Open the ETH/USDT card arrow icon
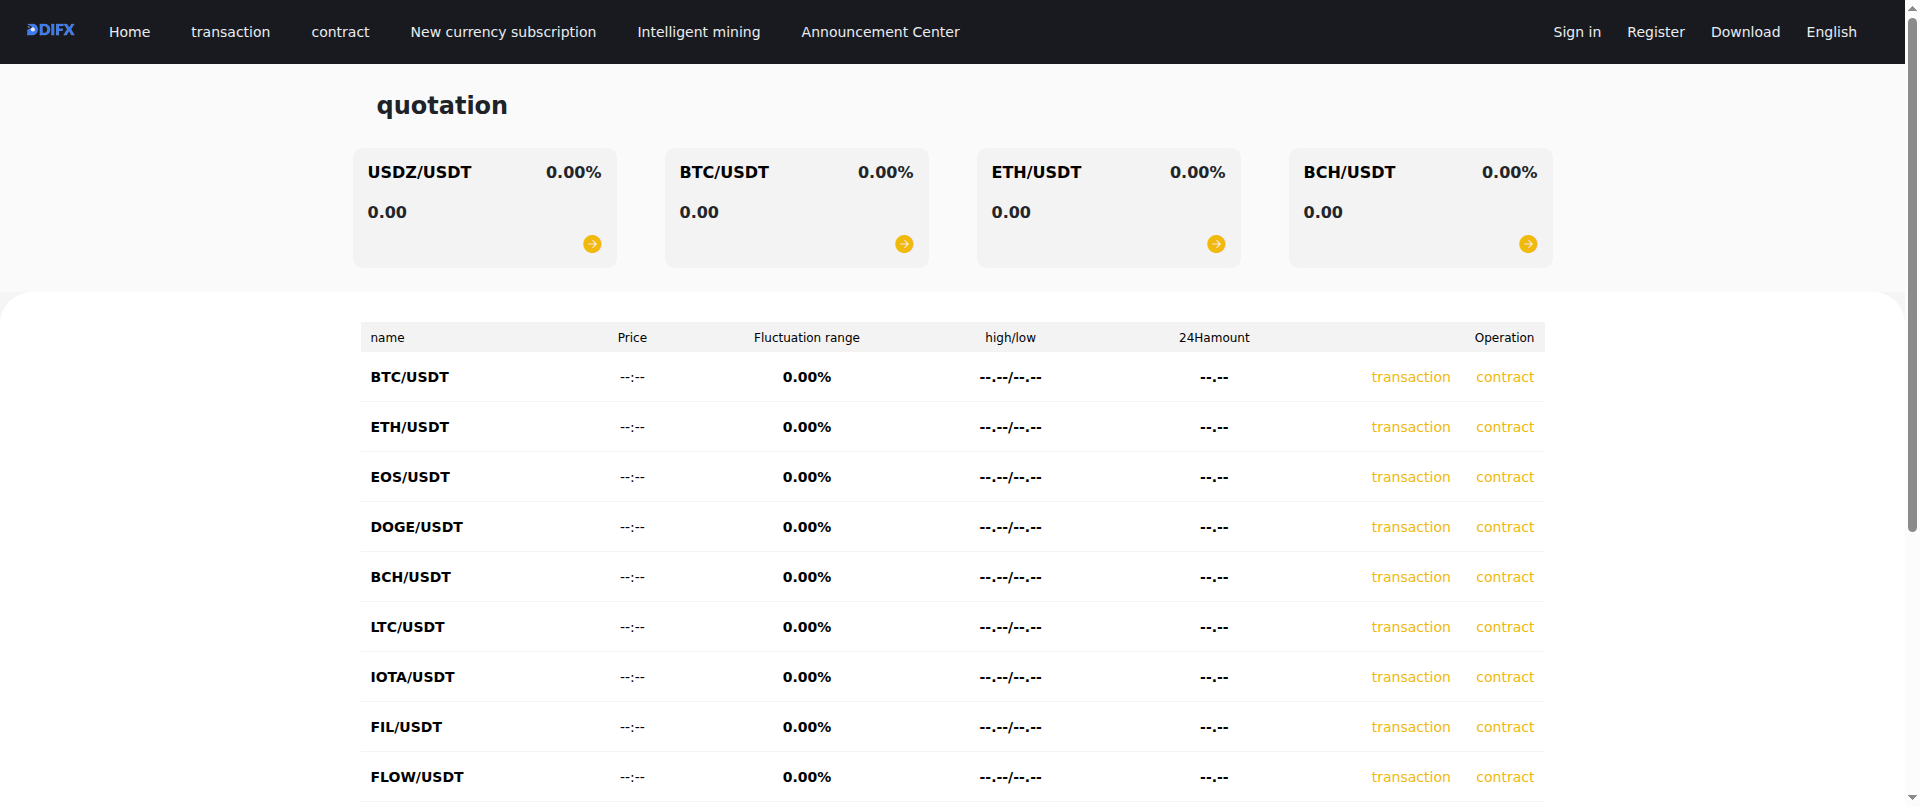 coord(1216,244)
